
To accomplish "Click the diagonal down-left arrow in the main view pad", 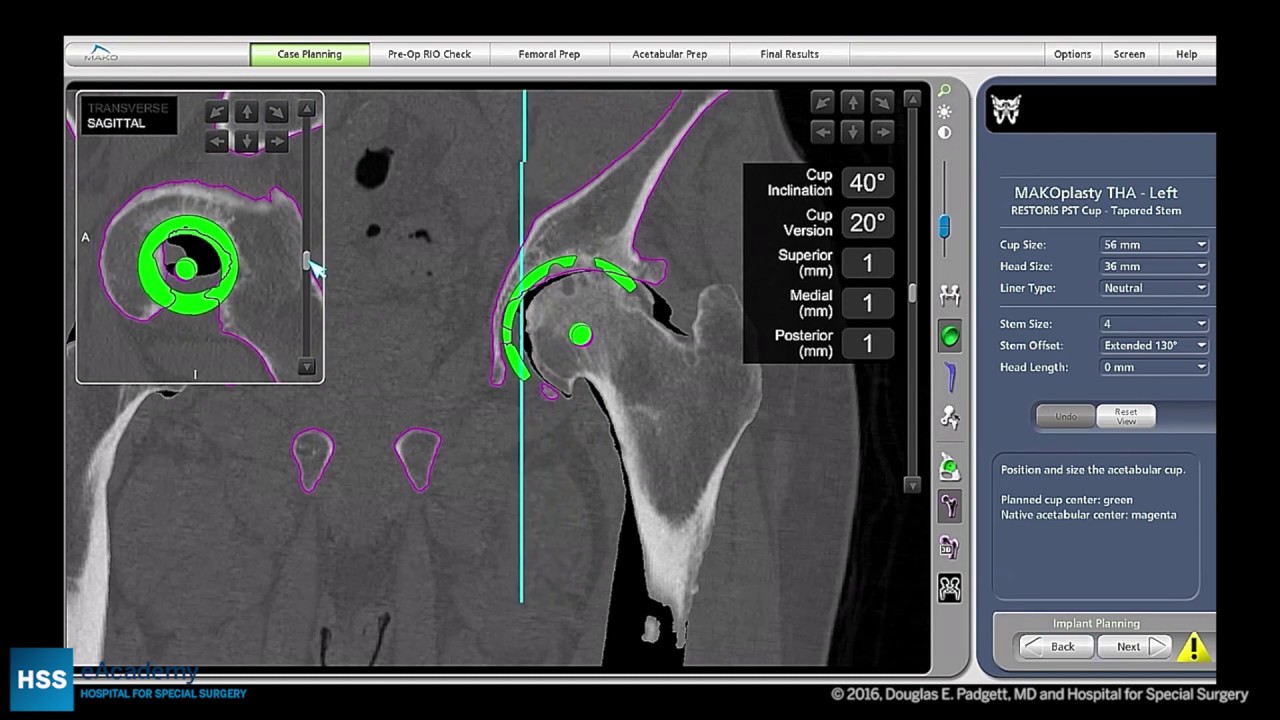I will (x=822, y=102).
